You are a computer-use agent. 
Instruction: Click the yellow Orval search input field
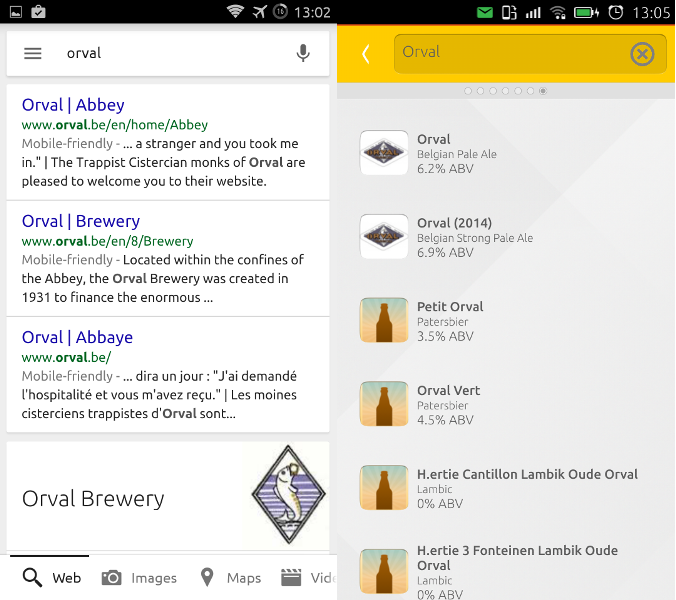coord(510,53)
